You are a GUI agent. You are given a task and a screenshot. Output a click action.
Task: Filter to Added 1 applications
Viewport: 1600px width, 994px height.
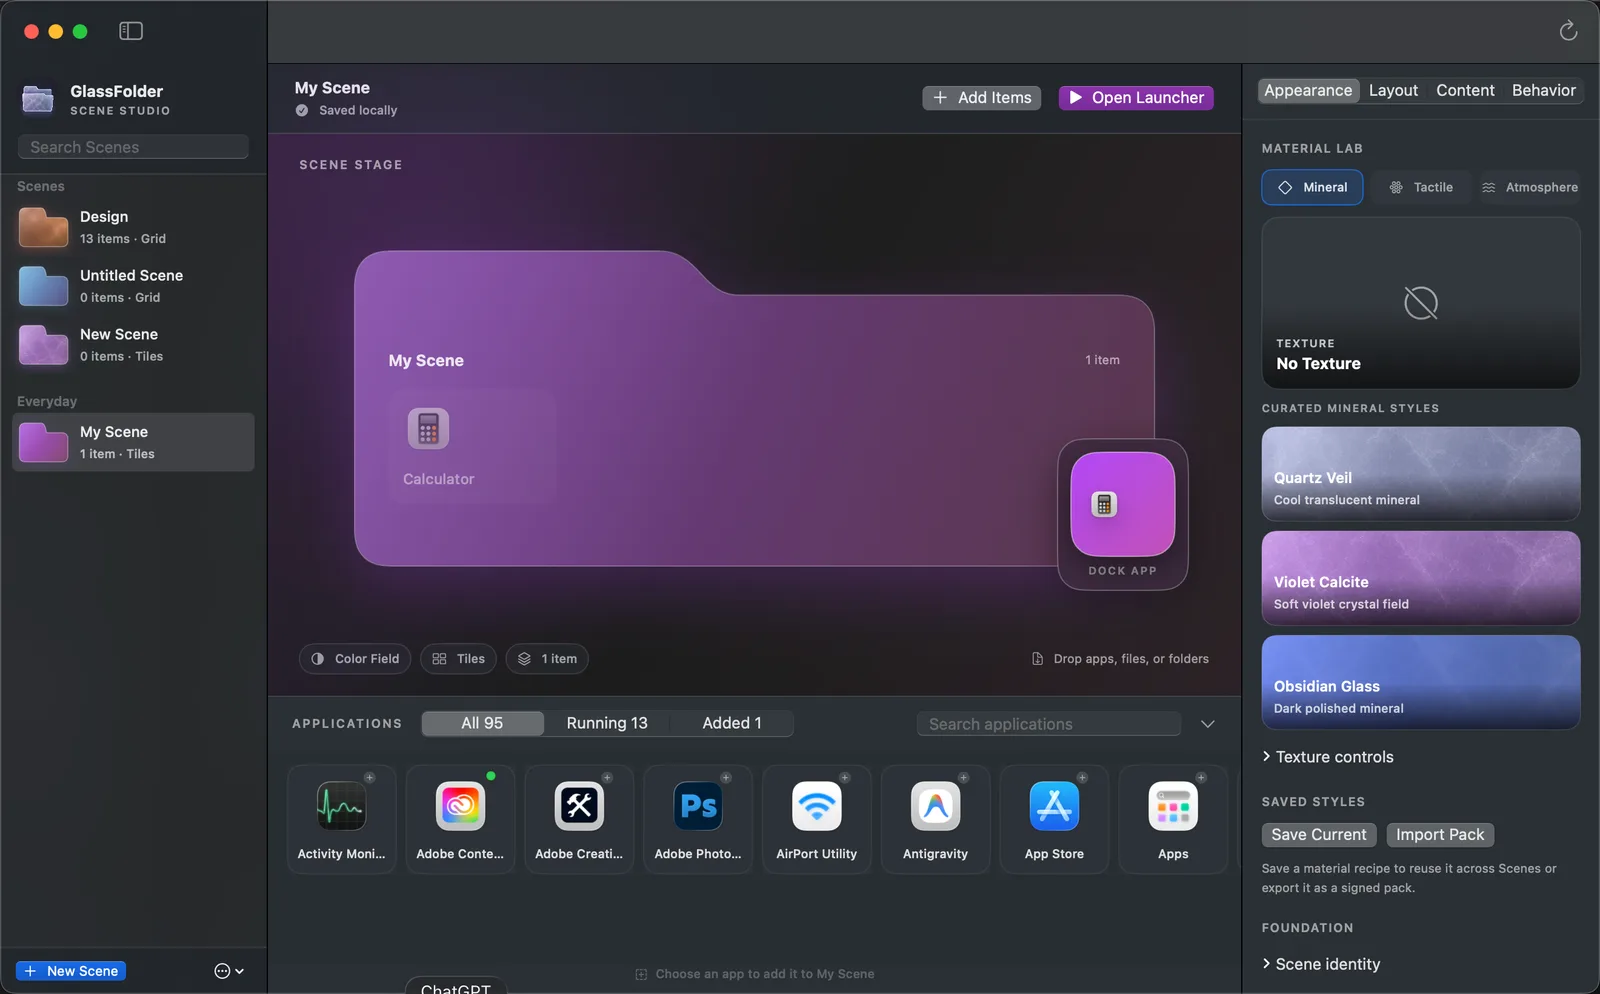coord(732,723)
